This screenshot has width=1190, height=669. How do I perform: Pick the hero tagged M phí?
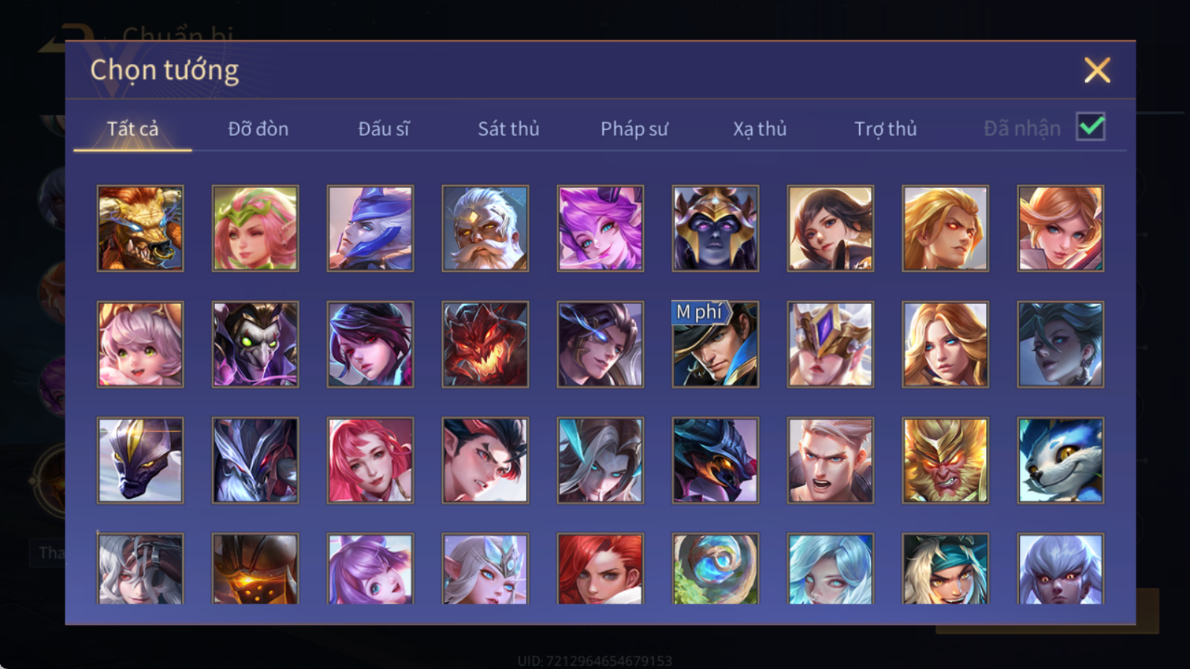pyautogui.click(x=716, y=344)
